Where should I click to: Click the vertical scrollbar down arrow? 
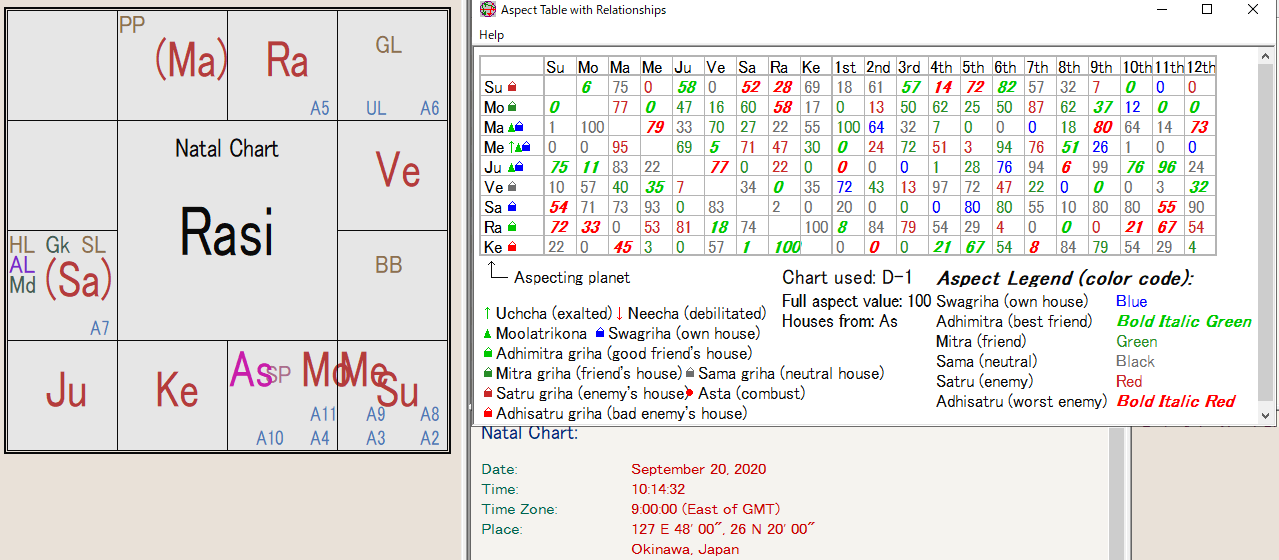1265,415
